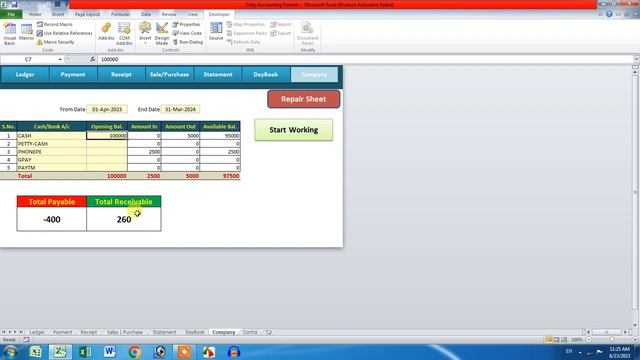Viewport: 640px width, 360px height.
Task: Switch to Page Layout view icon
Action: pyautogui.click(x=556, y=340)
